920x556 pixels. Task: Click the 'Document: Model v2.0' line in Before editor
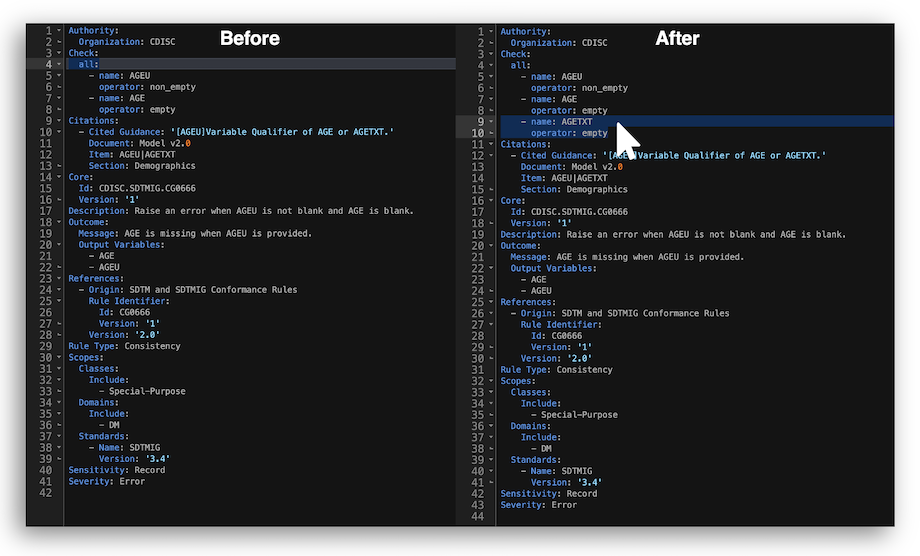pos(140,143)
